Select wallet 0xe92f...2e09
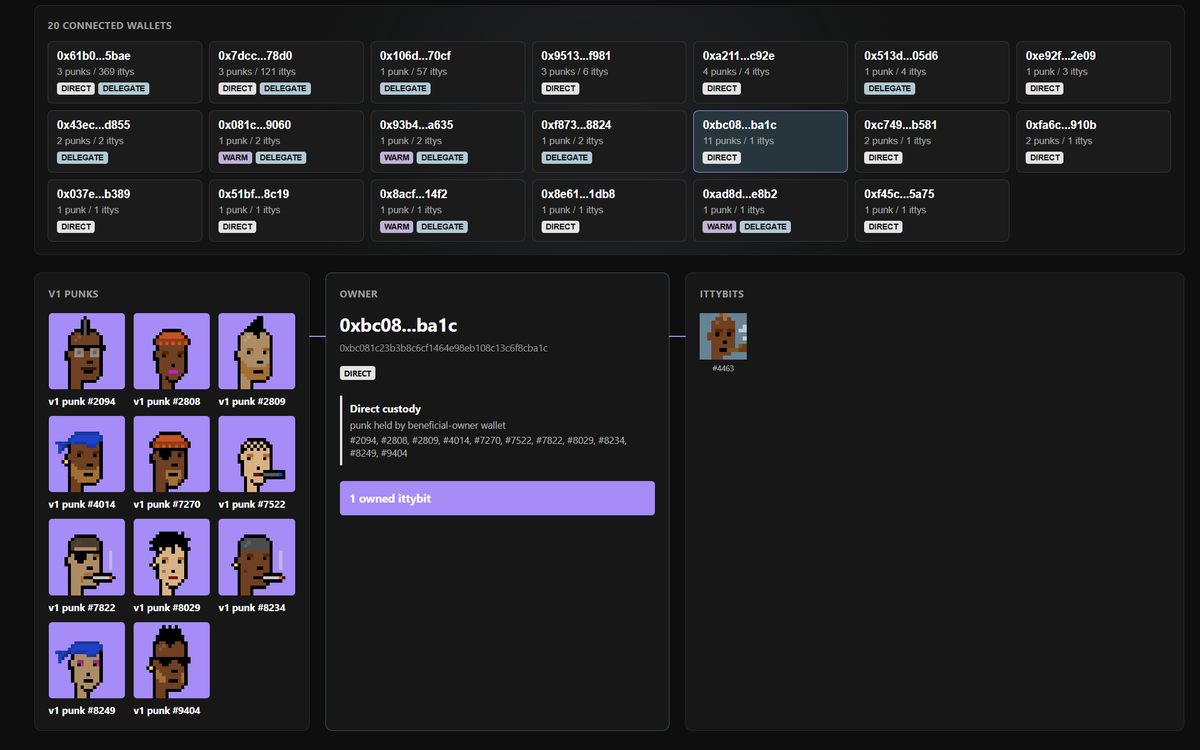This screenshot has height=750, width=1200. pos(1094,72)
